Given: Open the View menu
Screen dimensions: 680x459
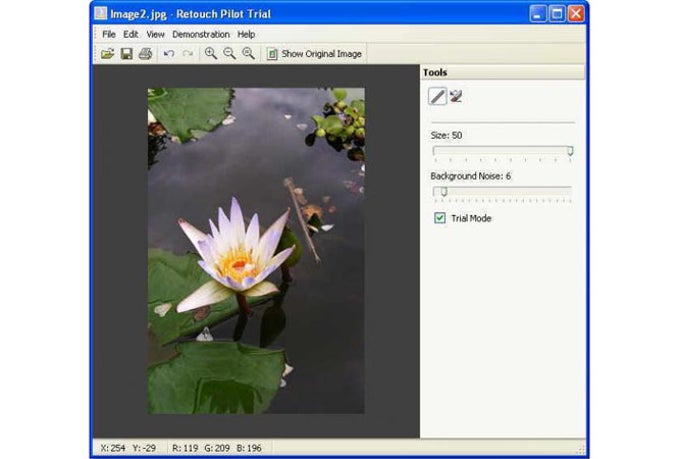Looking at the screenshot, I should pyautogui.click(x=155, y=34).
